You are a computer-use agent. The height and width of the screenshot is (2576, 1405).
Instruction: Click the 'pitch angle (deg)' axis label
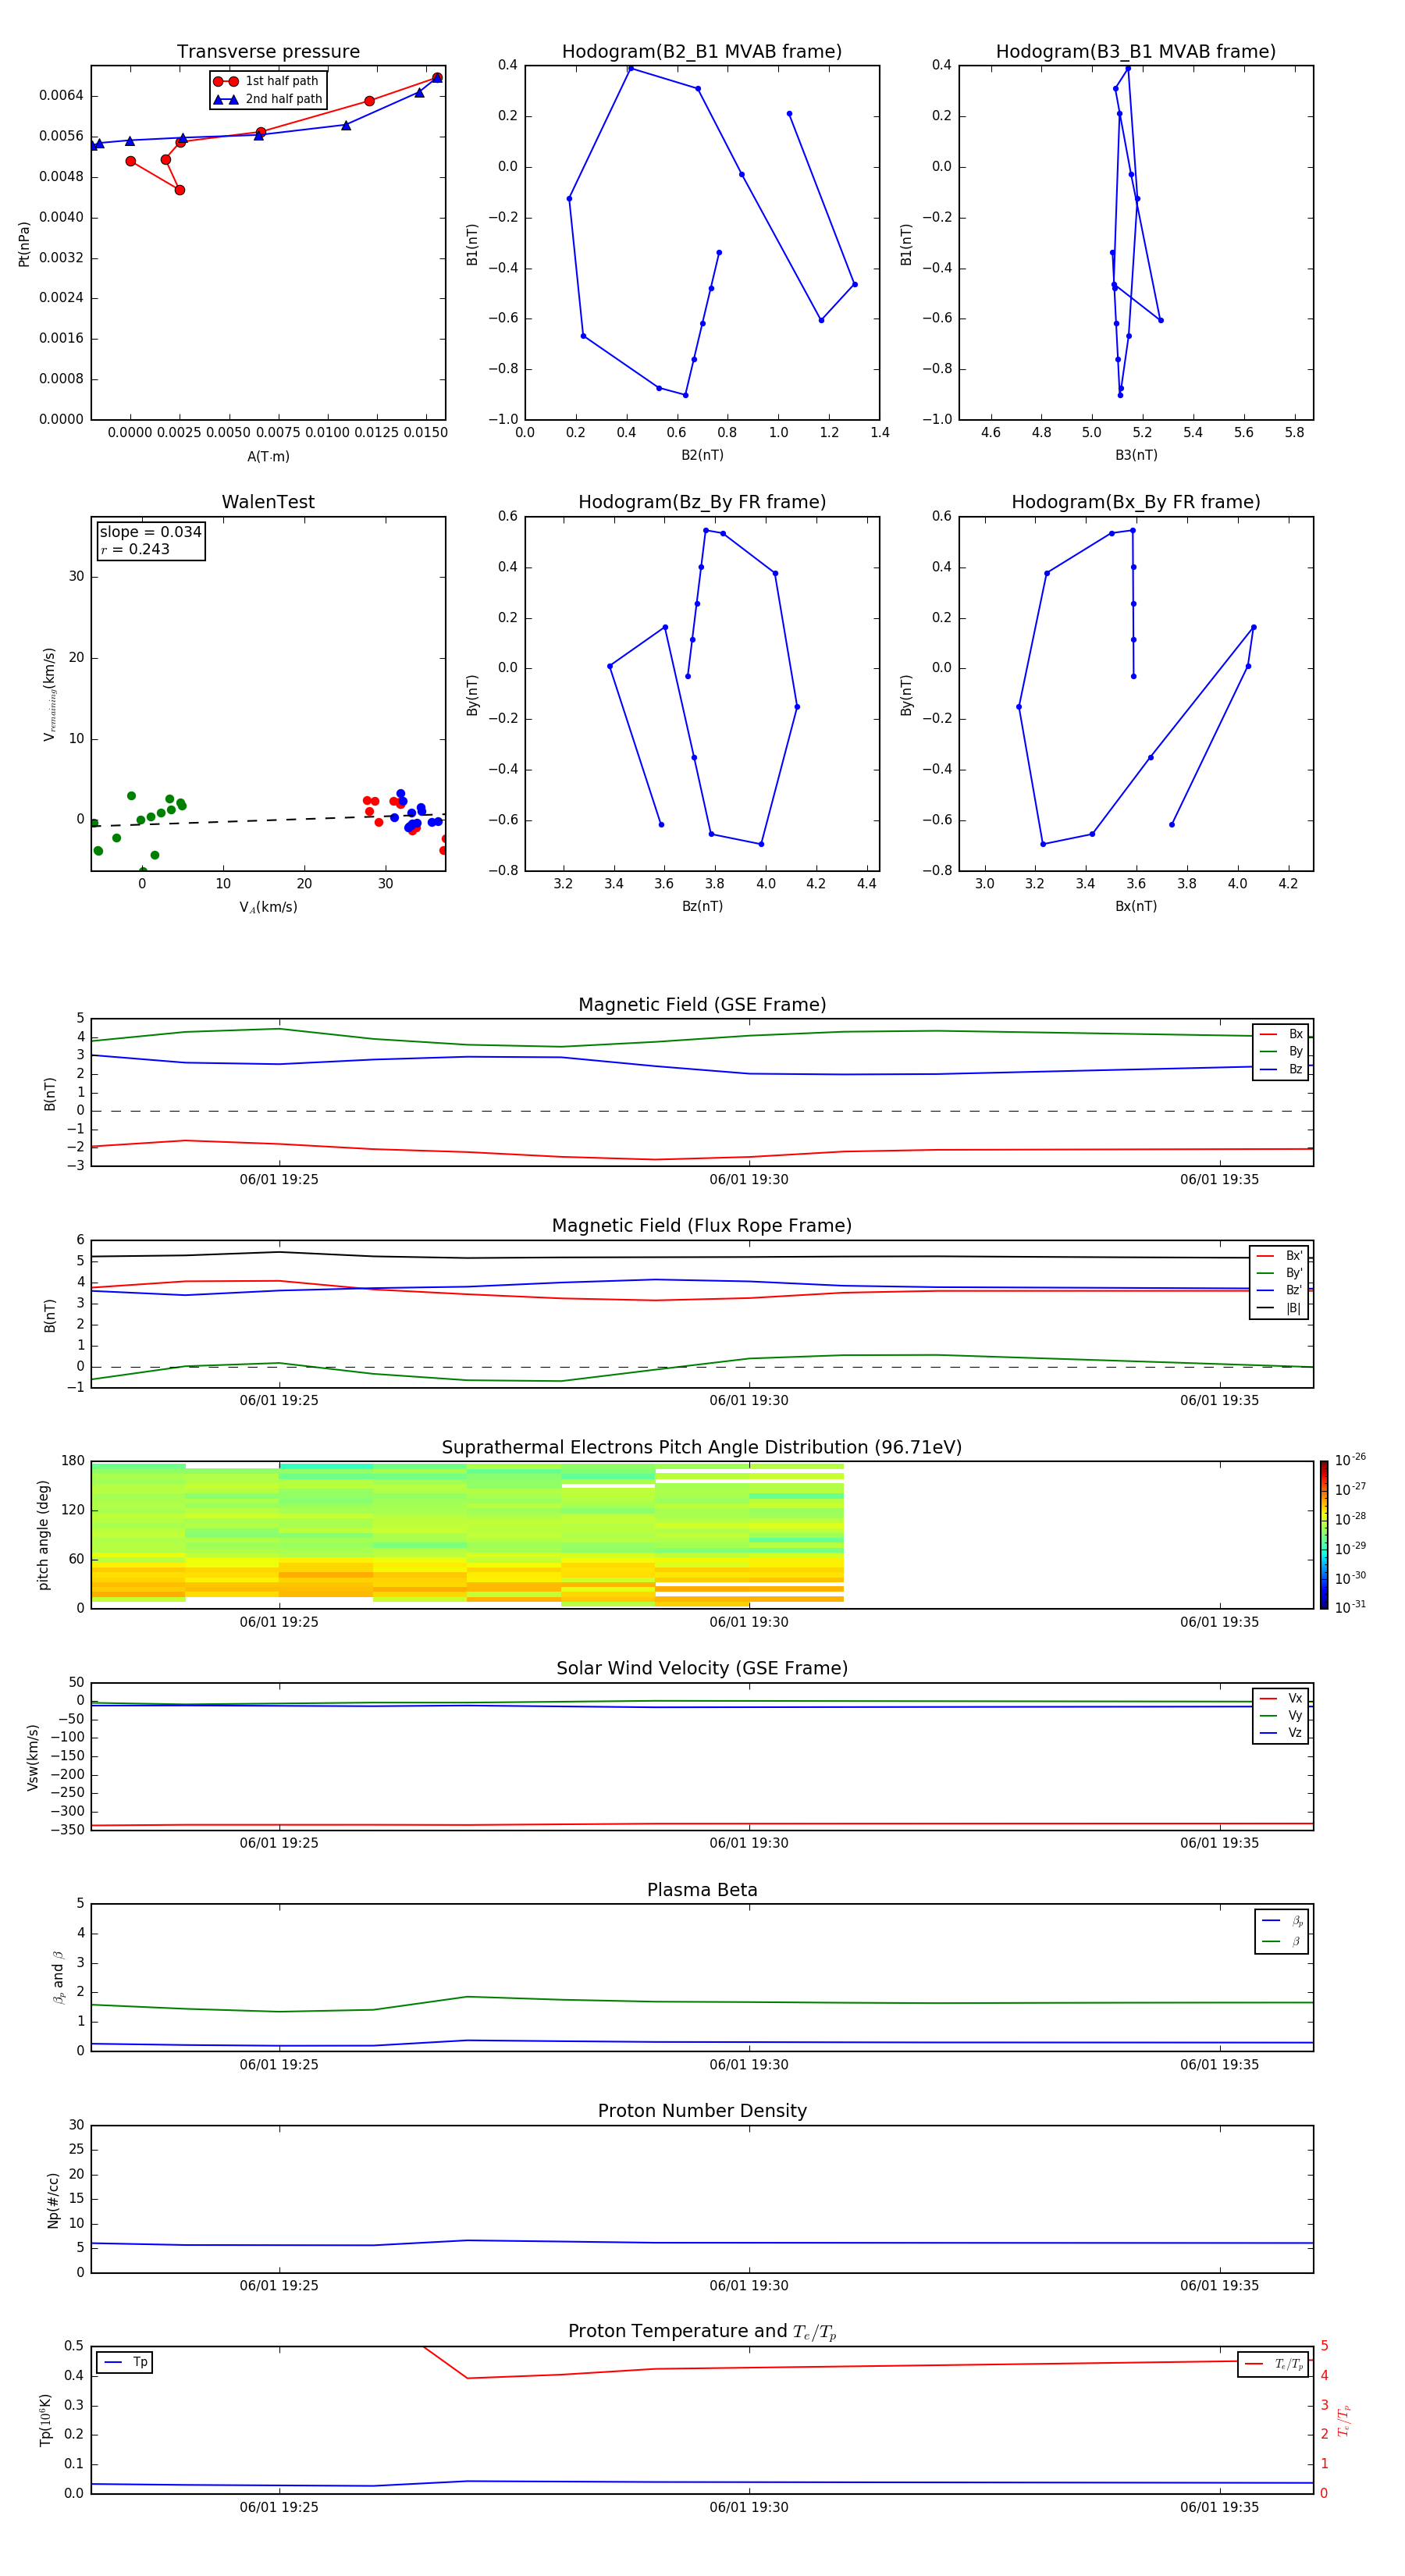(43, 1535)
